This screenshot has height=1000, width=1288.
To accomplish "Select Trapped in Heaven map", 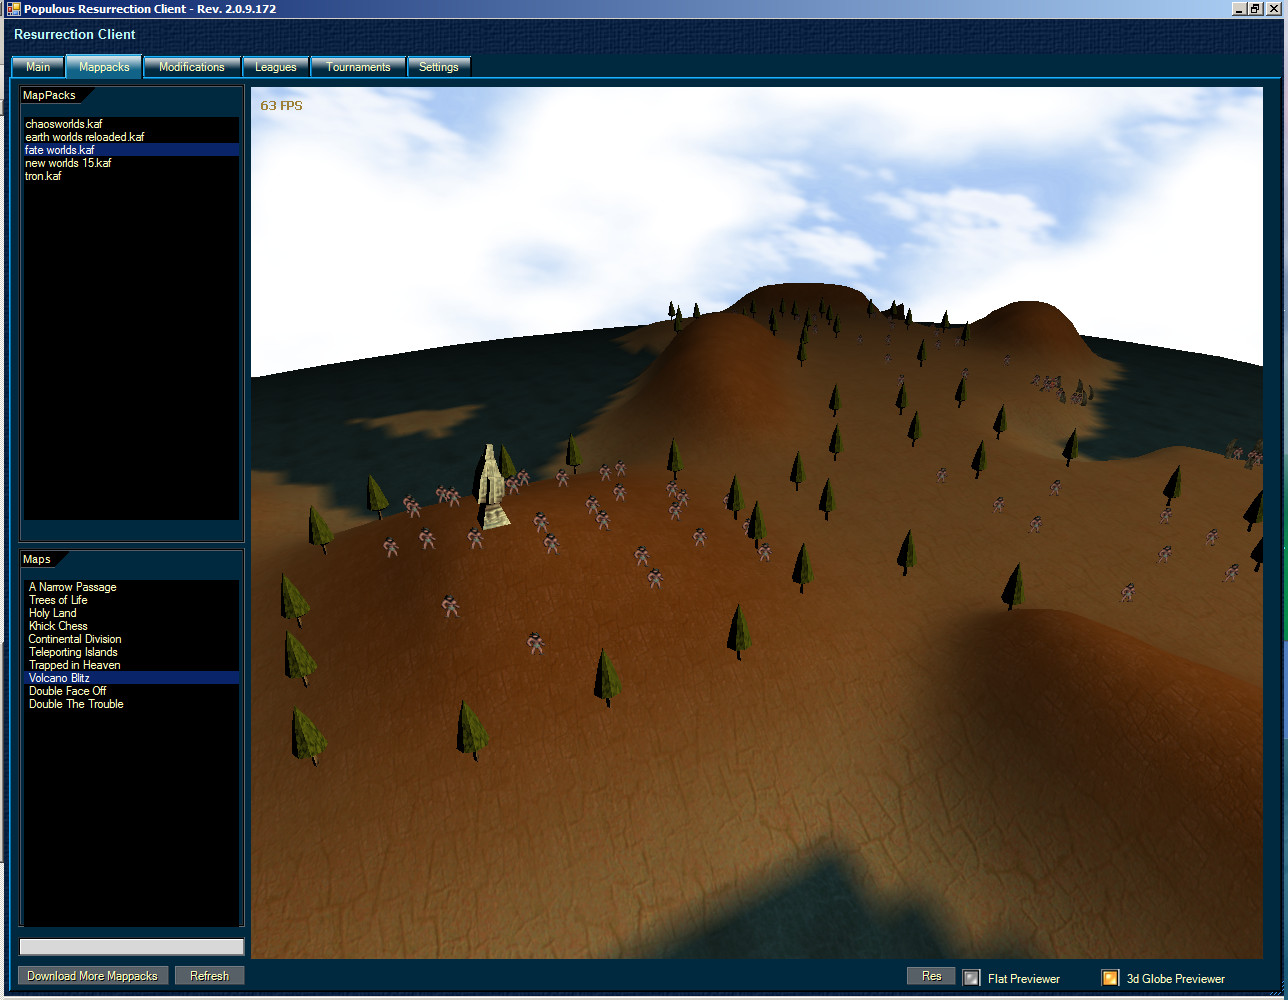I will [x=131, y=665].
